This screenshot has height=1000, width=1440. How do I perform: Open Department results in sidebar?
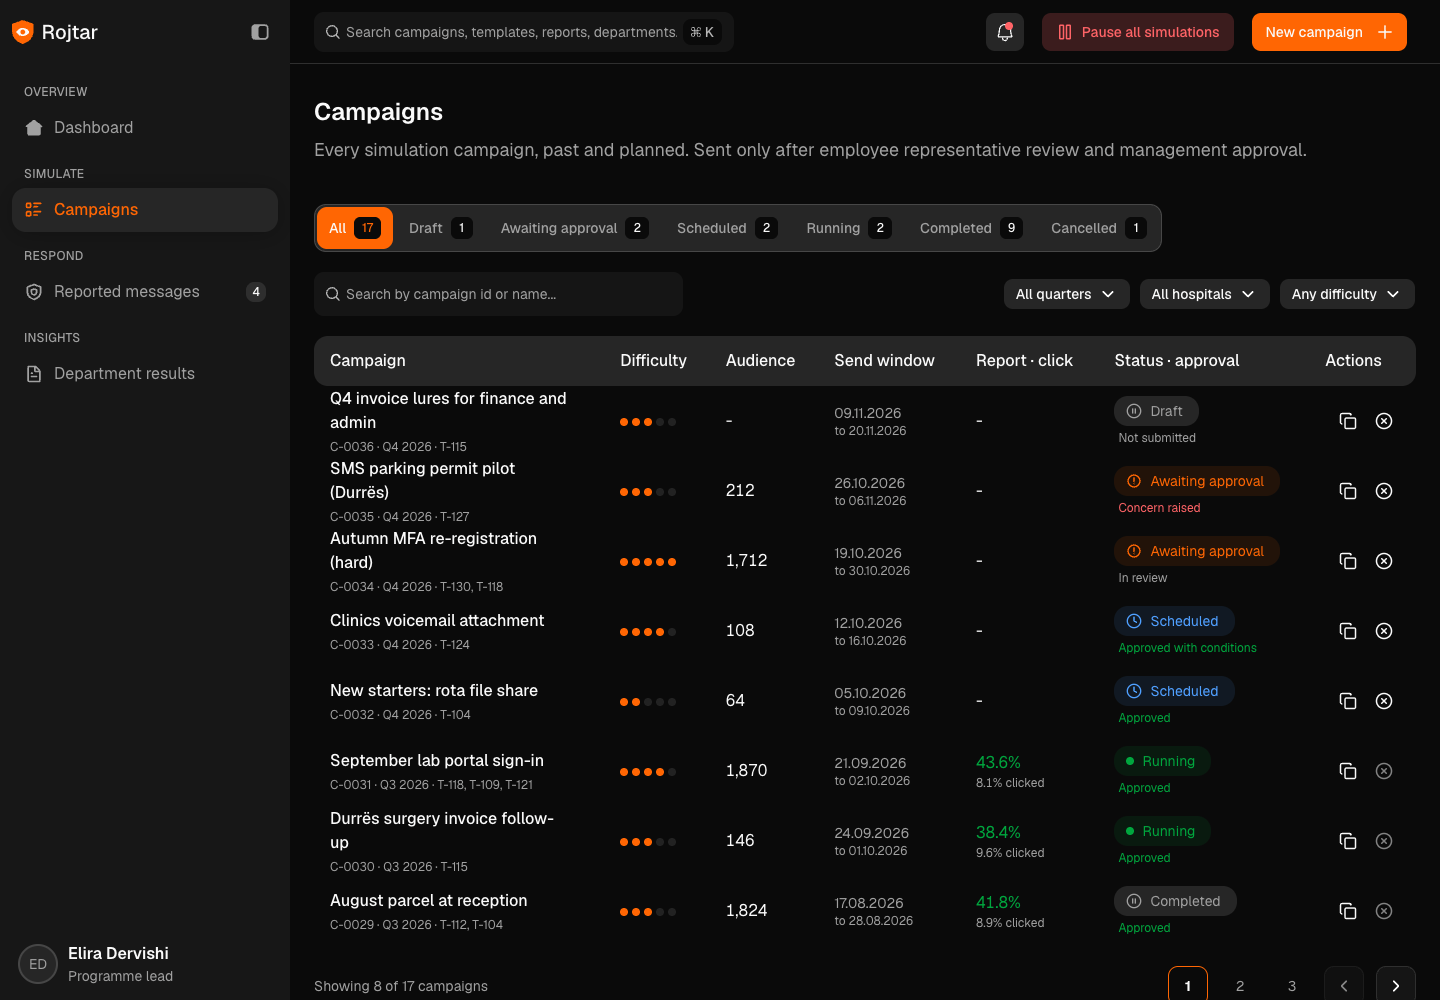[x=145, y=374]
